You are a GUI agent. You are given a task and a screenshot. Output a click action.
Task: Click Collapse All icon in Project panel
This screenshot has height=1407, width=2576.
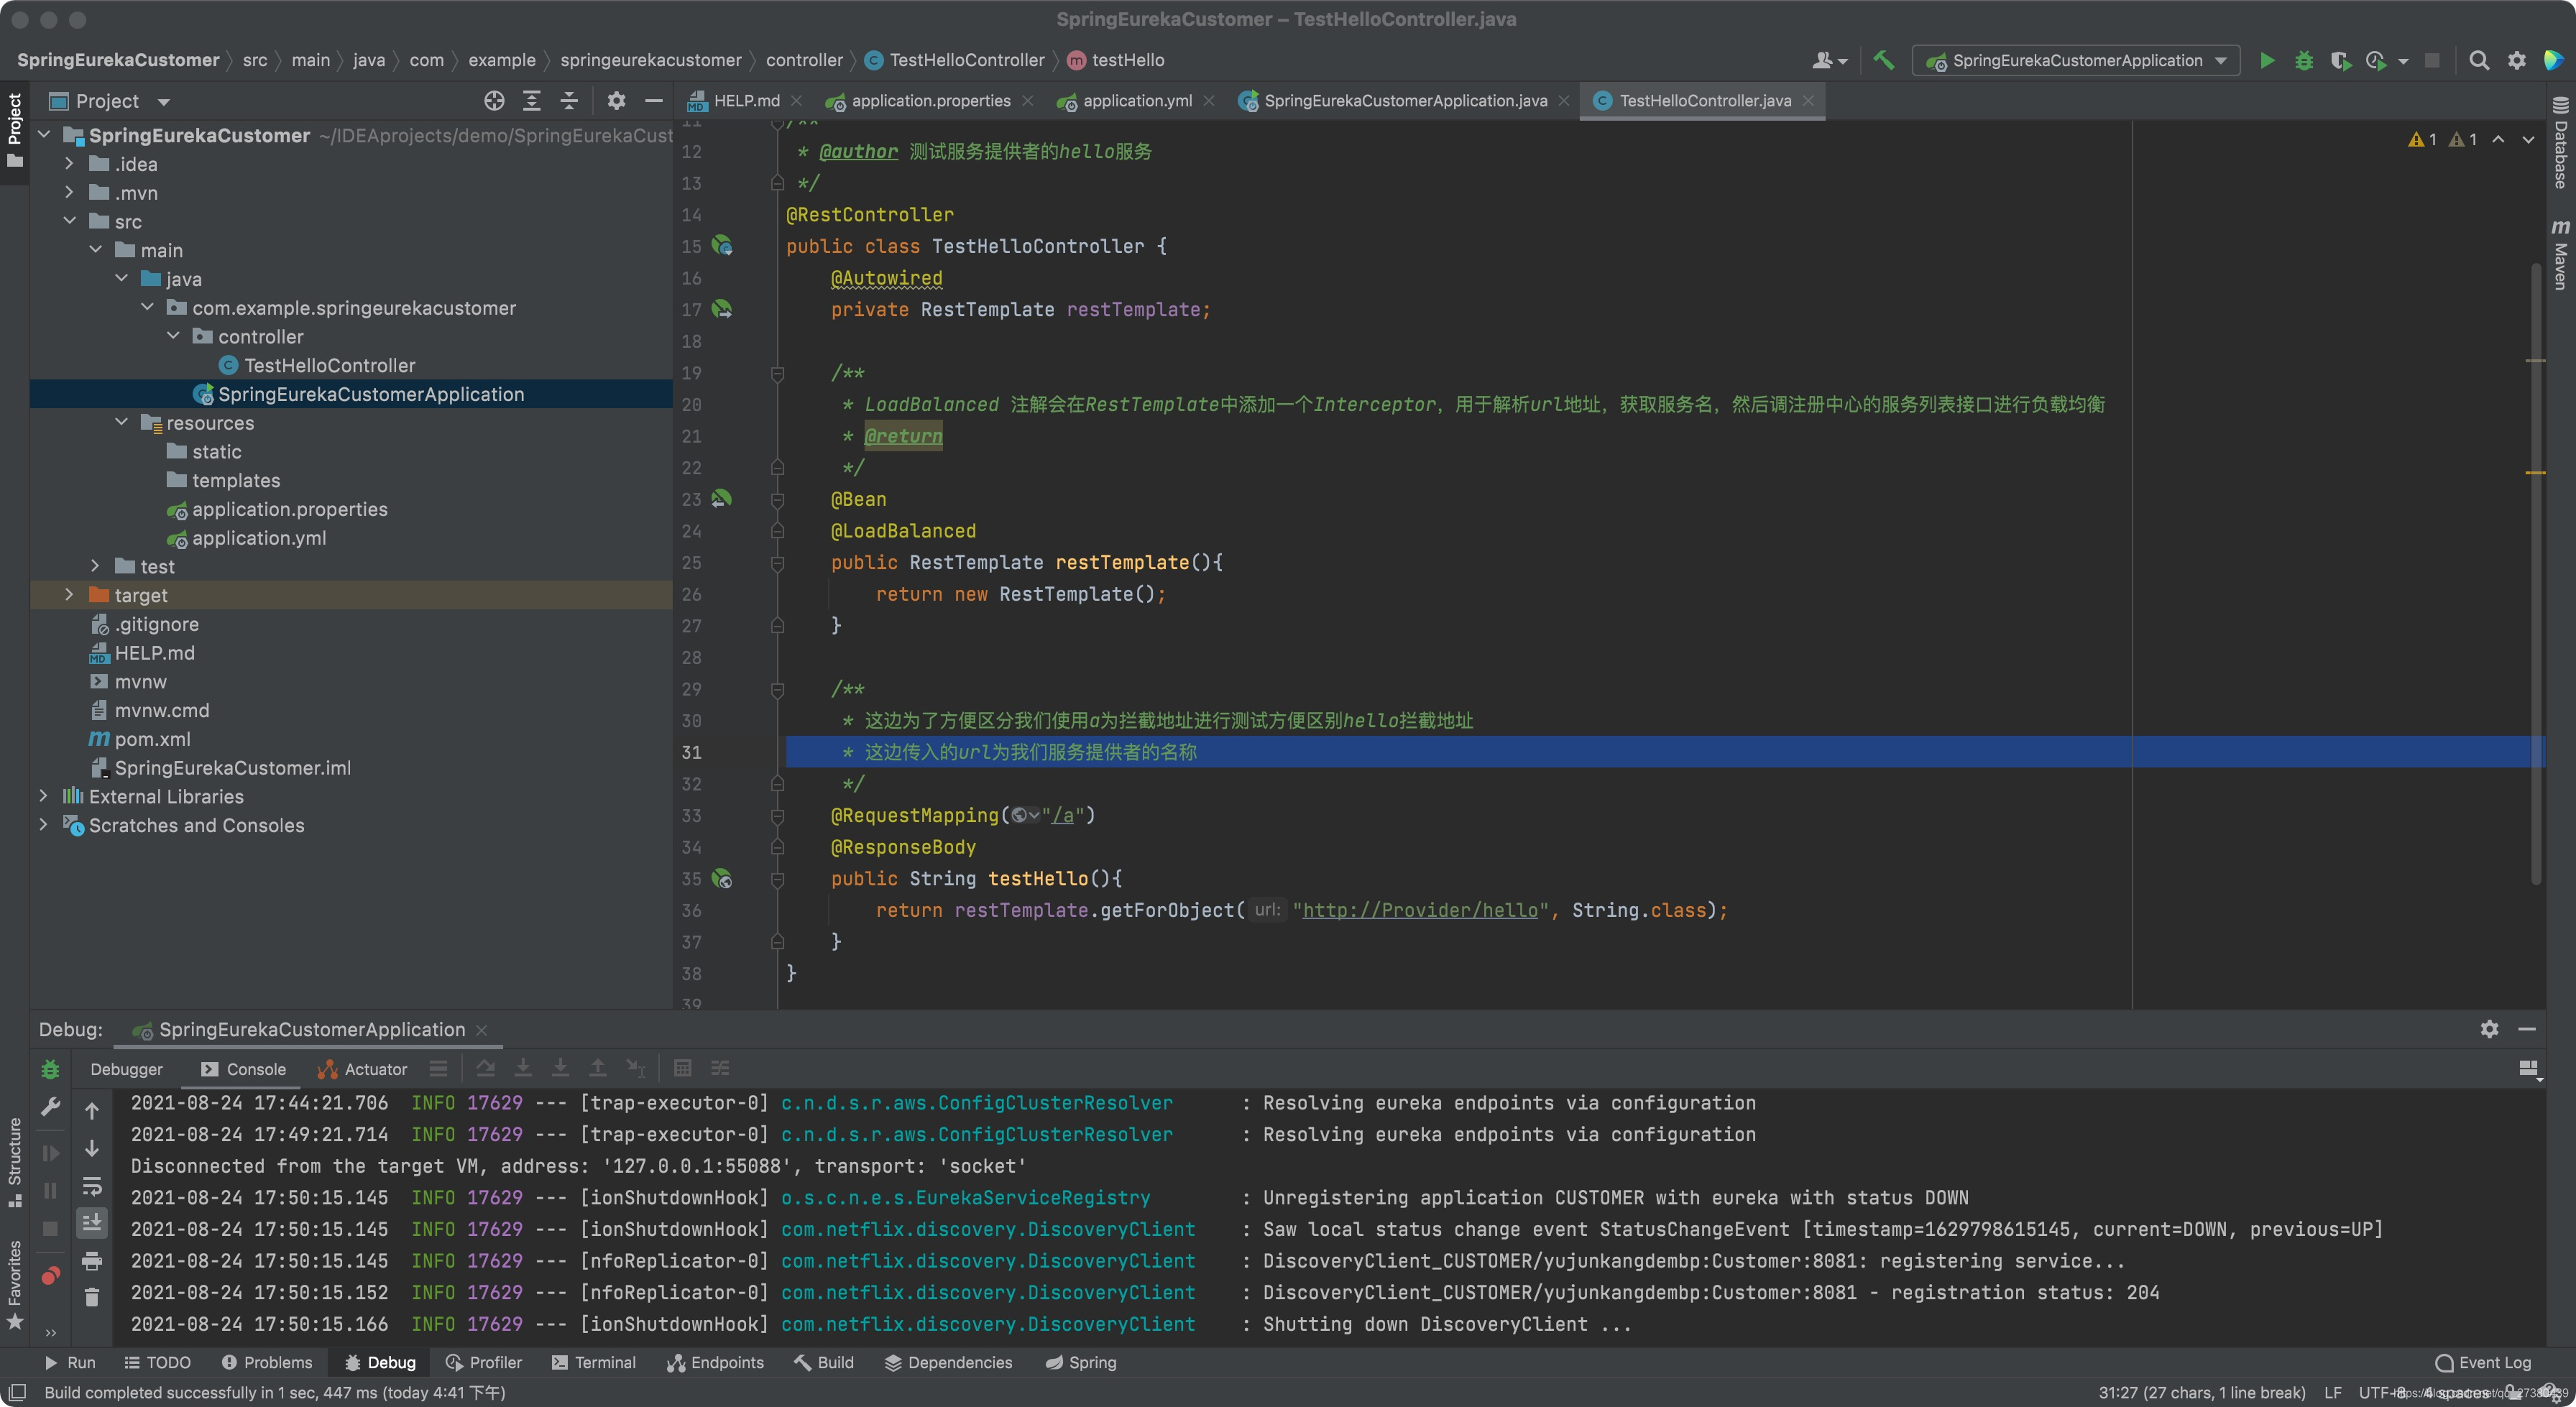coord(569,101)
